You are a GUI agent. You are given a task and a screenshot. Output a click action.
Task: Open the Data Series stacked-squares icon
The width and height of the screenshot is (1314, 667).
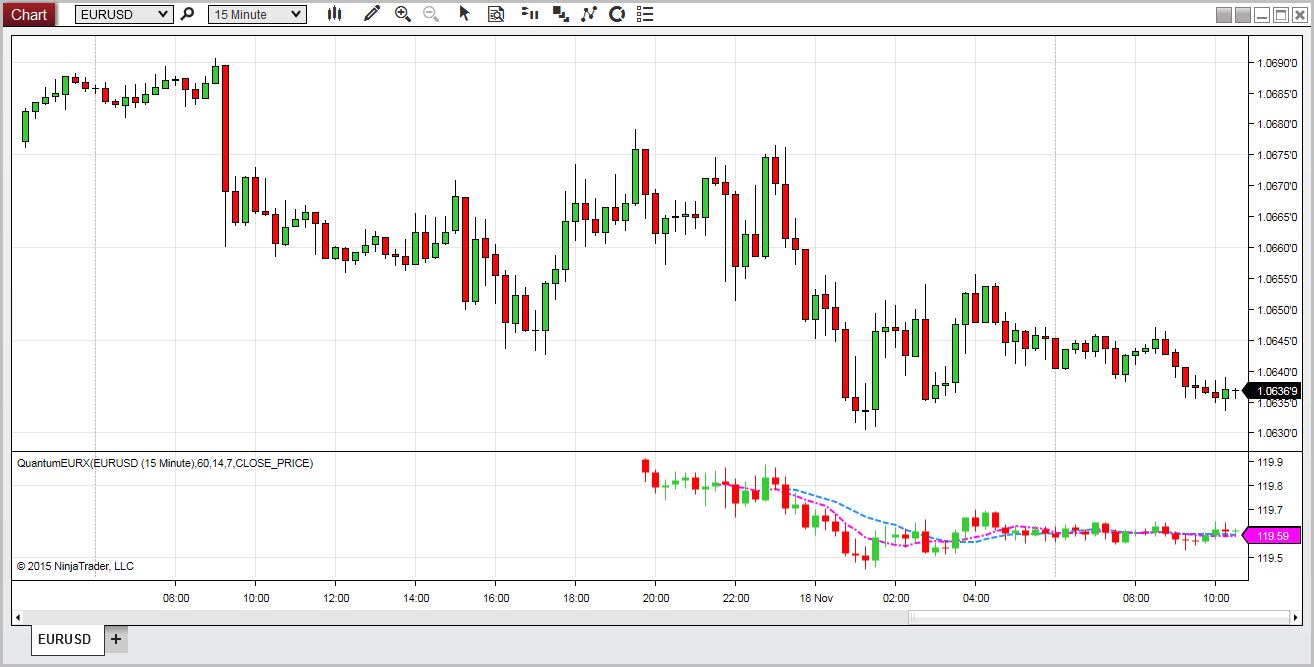pyautogui.click(x=560, y=14)
